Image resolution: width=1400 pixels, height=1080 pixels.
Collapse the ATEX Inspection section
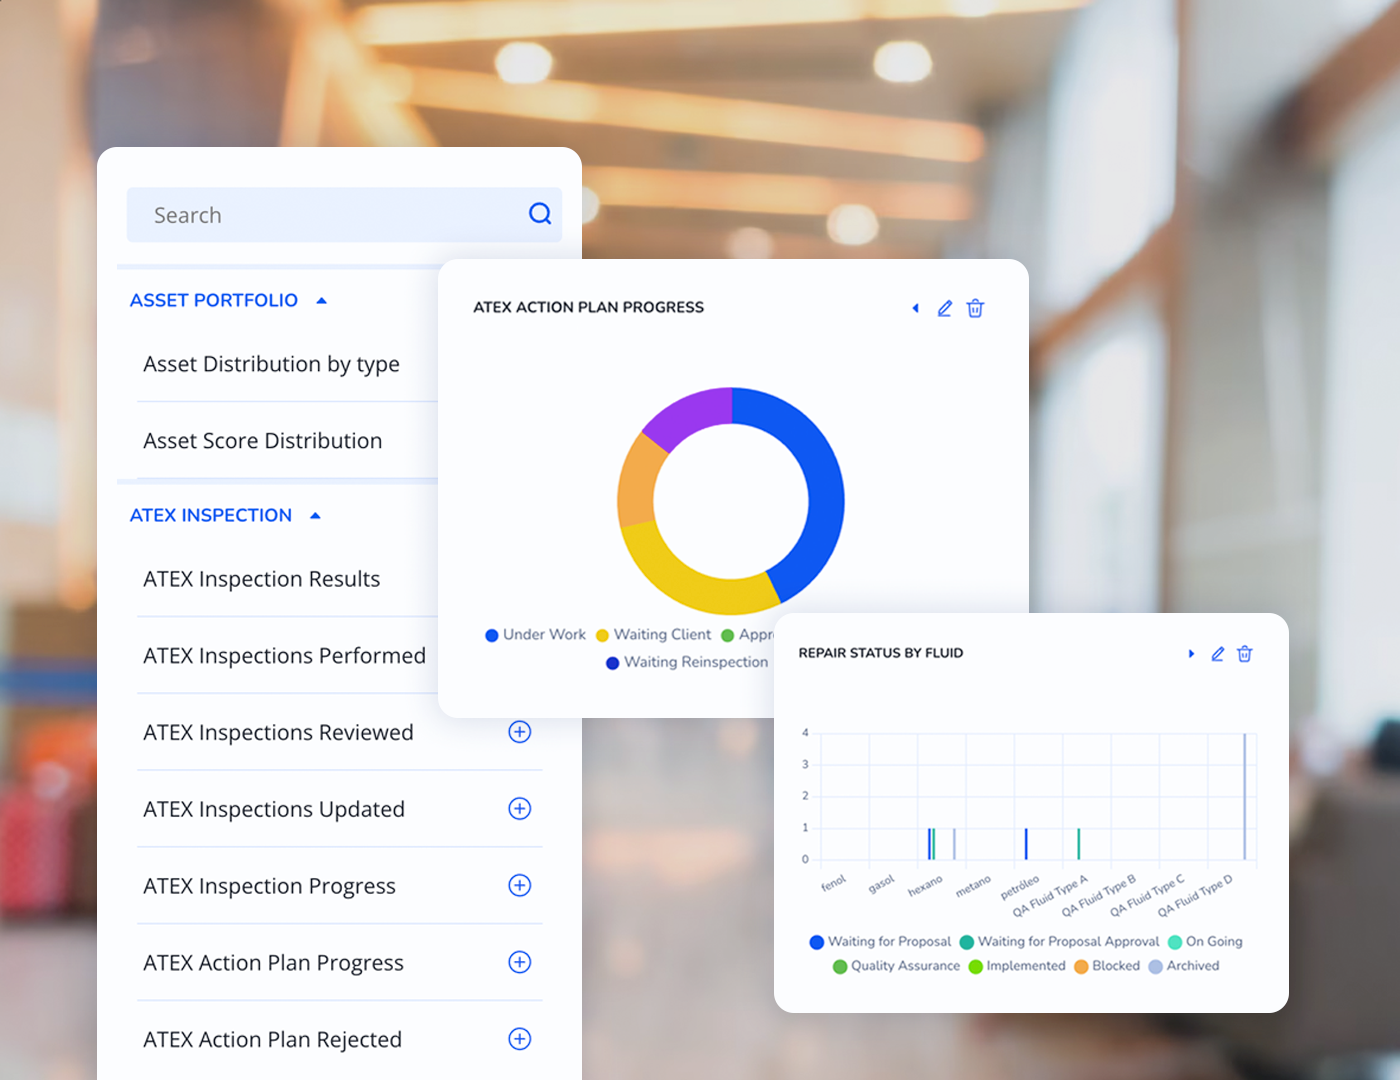(315, 516)
